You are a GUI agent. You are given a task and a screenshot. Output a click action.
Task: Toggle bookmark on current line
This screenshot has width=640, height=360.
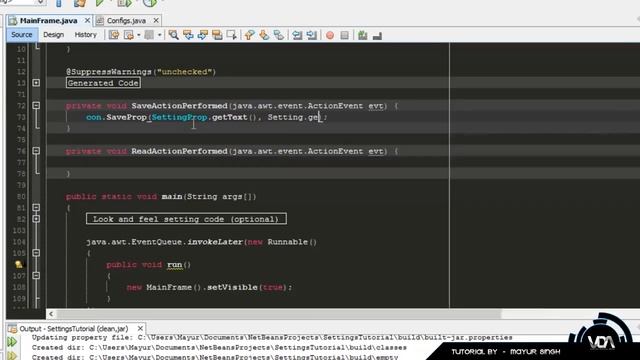coord(279,35)
